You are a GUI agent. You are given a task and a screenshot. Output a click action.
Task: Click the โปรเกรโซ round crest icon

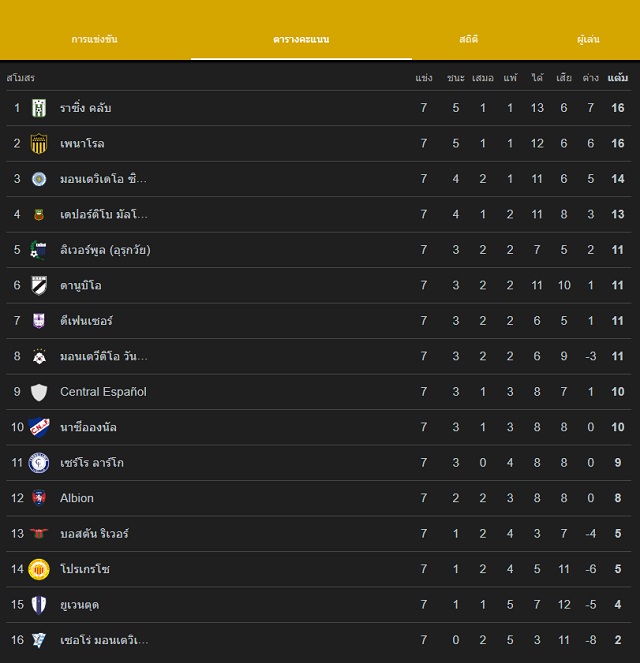(39, 569)
